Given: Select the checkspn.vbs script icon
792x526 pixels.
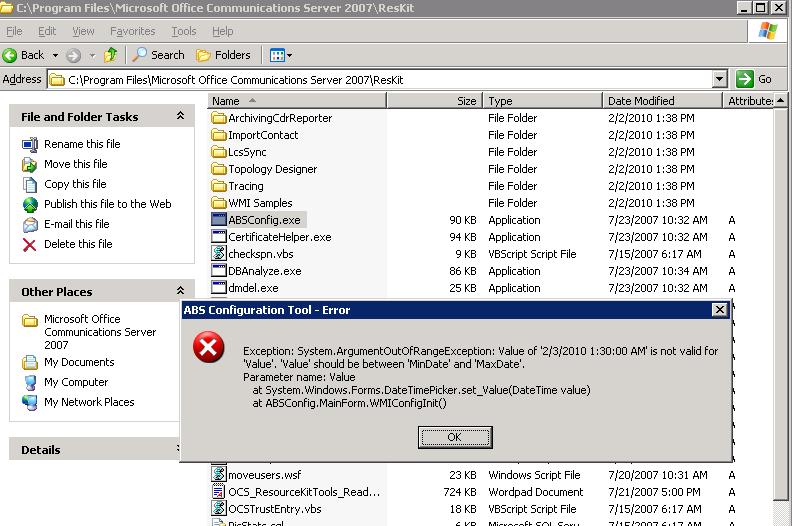Looking at the screenshot, I should [x=219, y=253].
